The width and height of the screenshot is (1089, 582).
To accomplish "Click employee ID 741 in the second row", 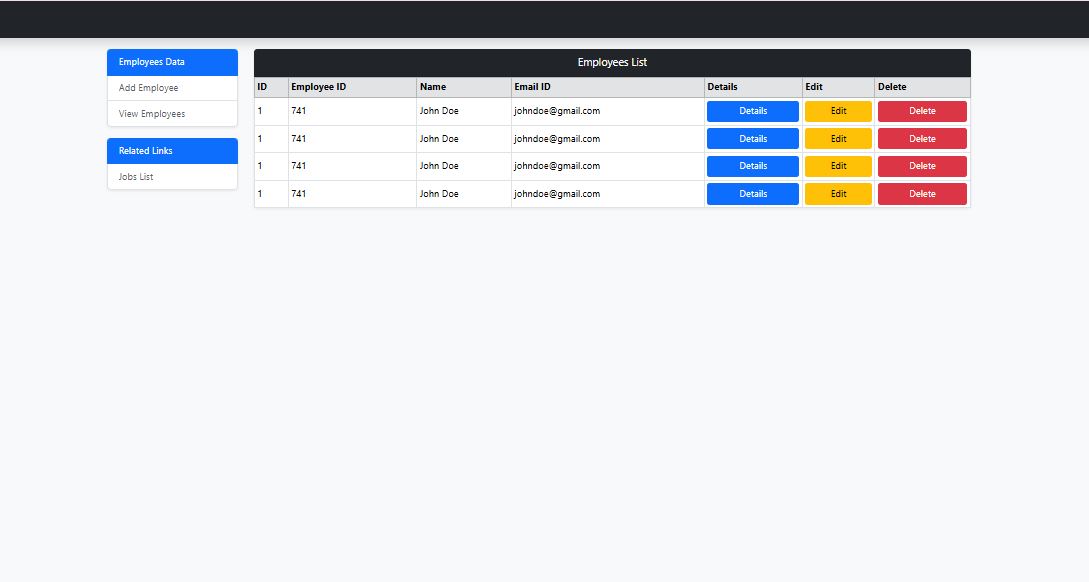I will coord(298,138).
